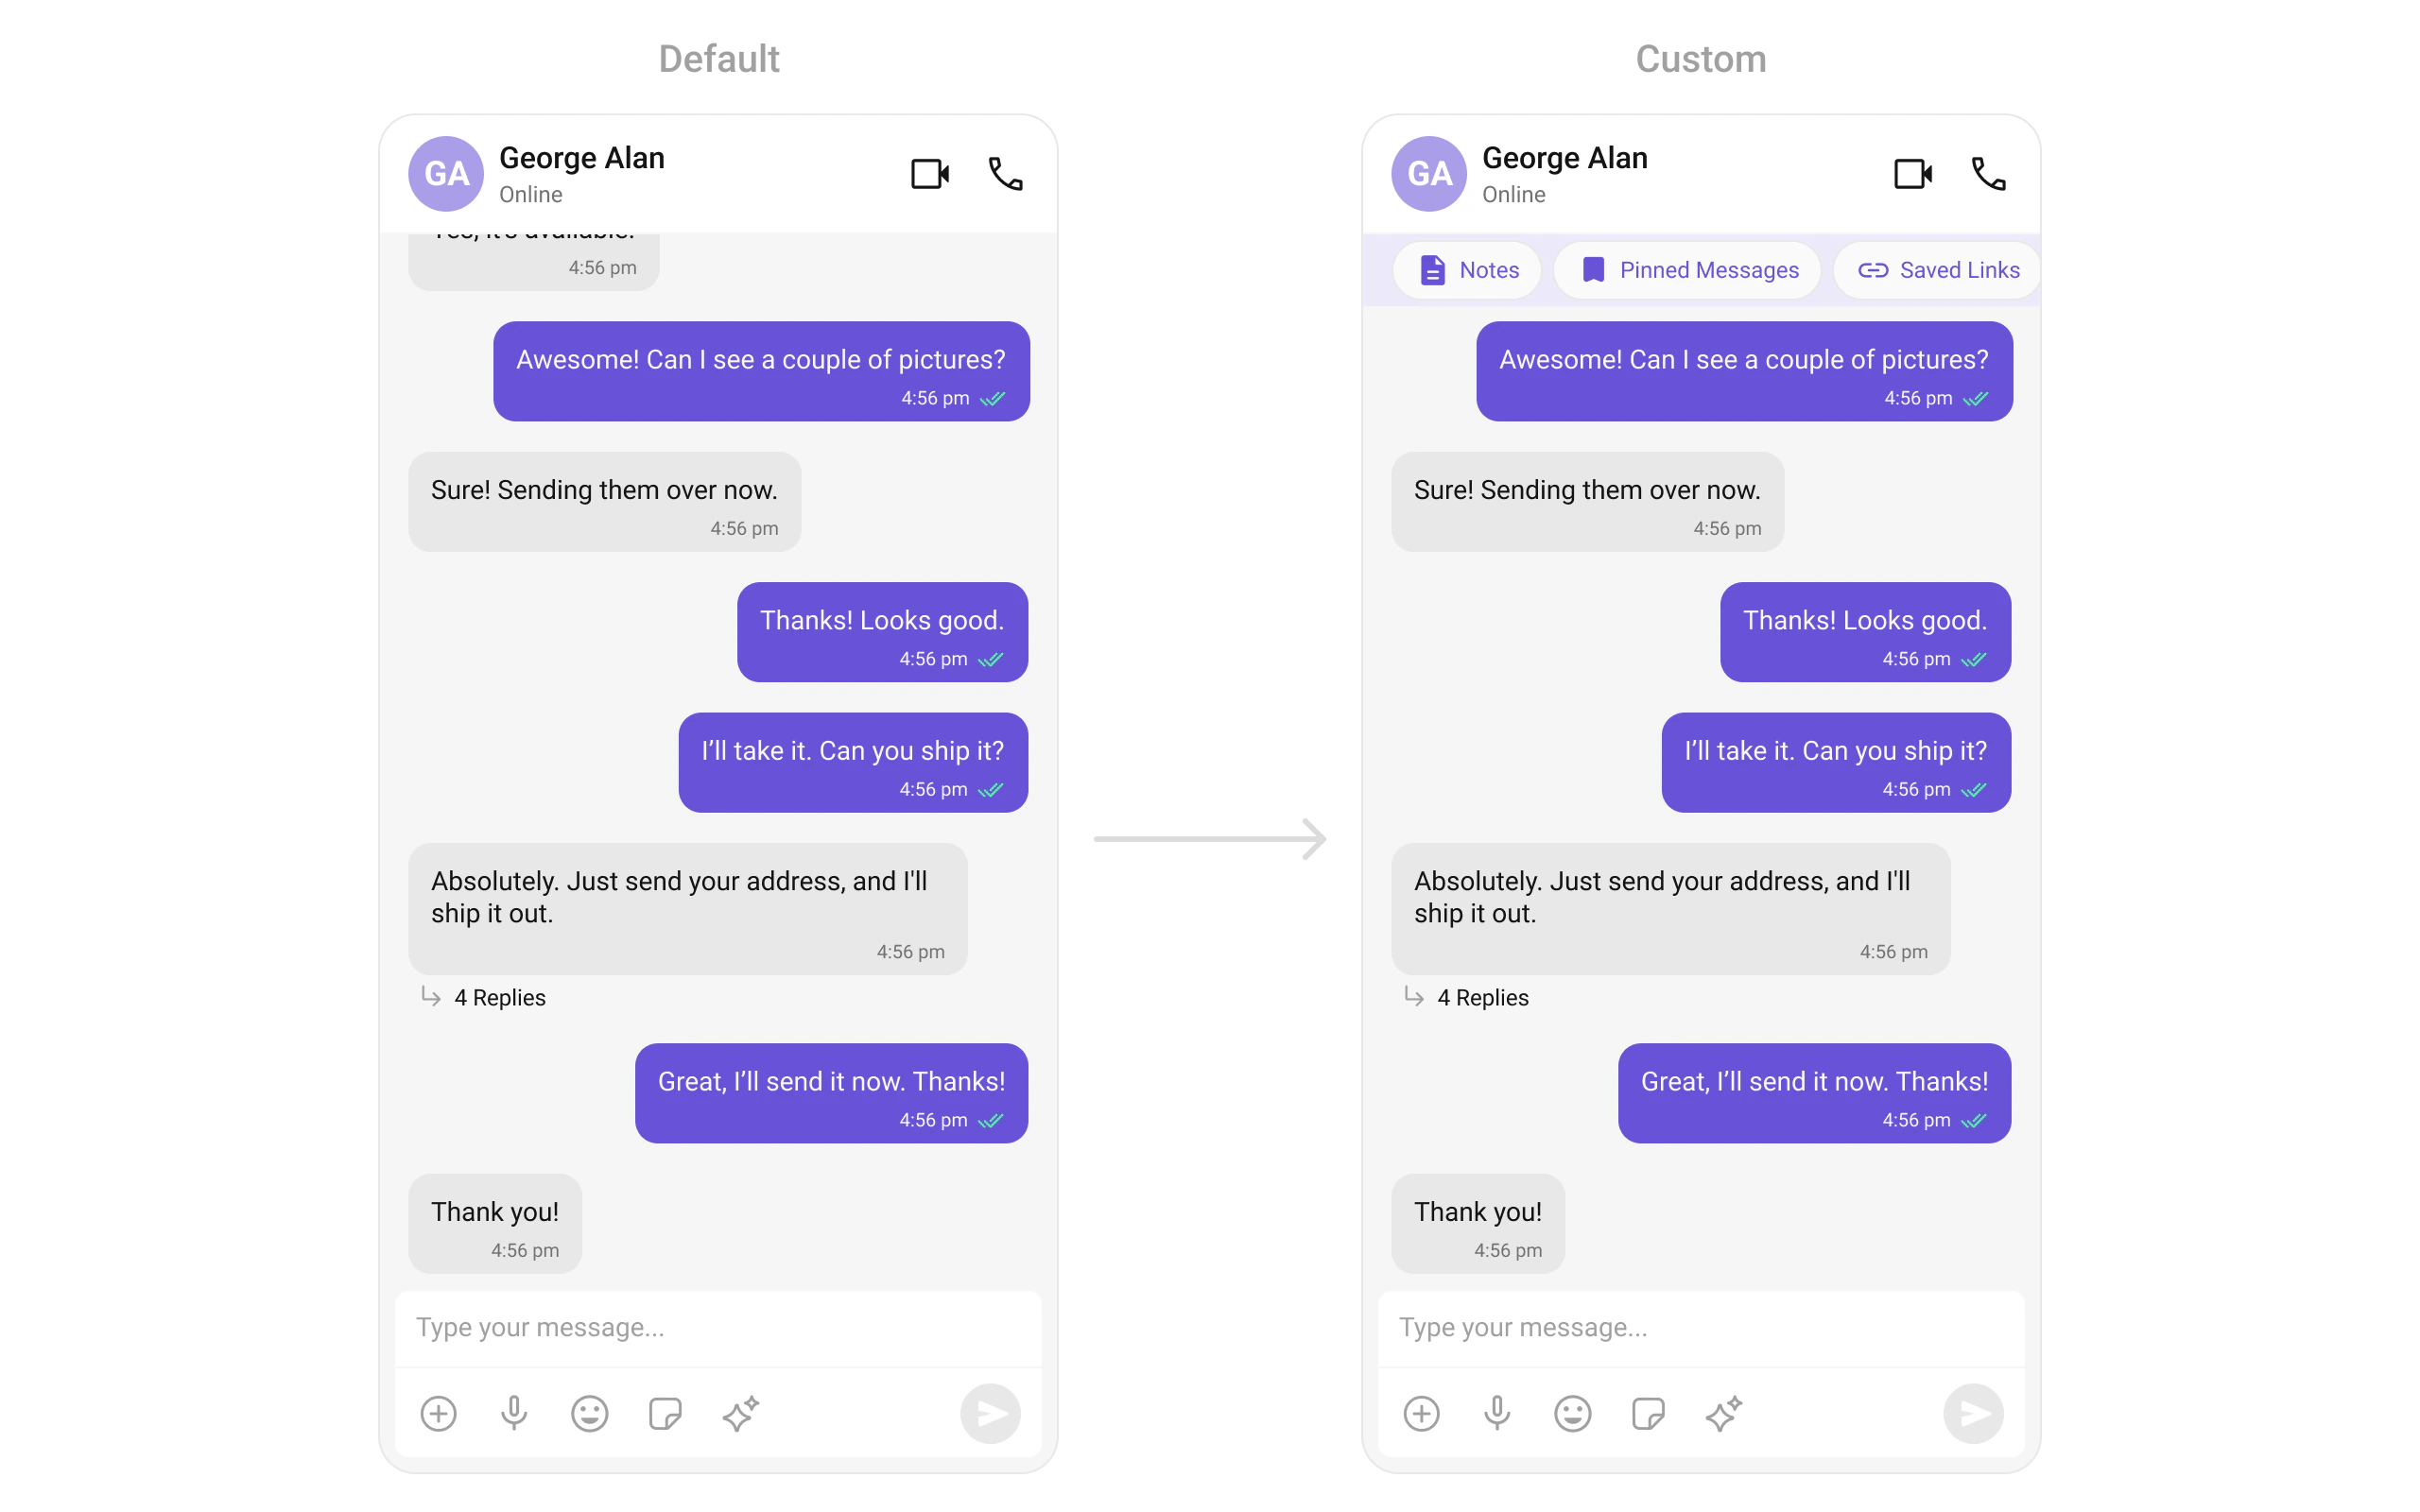The height and width of the screenshot is (1512, 2420).
Task: Click attachment plus icon in Default composer
Action: 438,1413
